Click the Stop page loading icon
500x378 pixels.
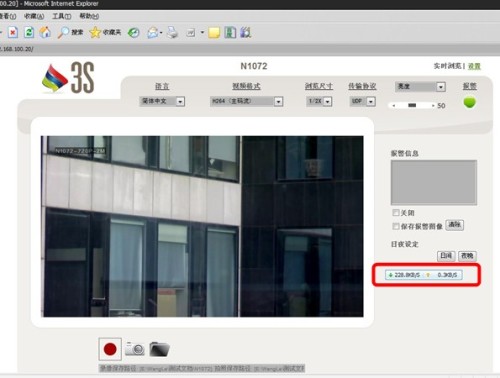click(x=13, y=33)
